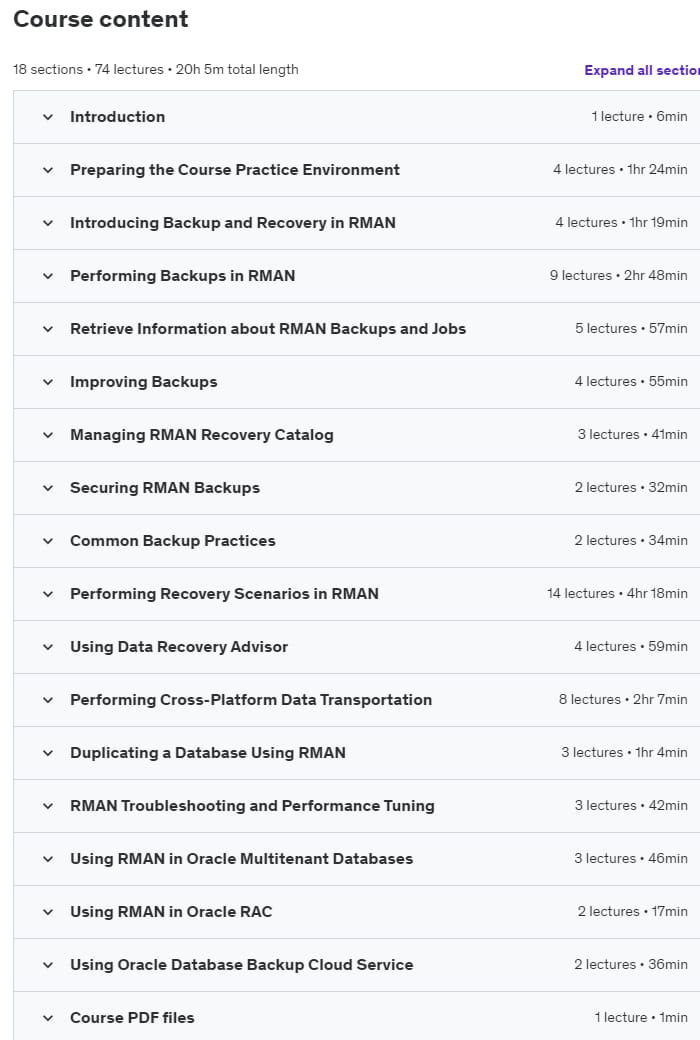The height and width of the screenshot is (1040, 700).
Task: Select Performing Recovery Scenarios in RMAN title
Action: [x=224, y=594]
